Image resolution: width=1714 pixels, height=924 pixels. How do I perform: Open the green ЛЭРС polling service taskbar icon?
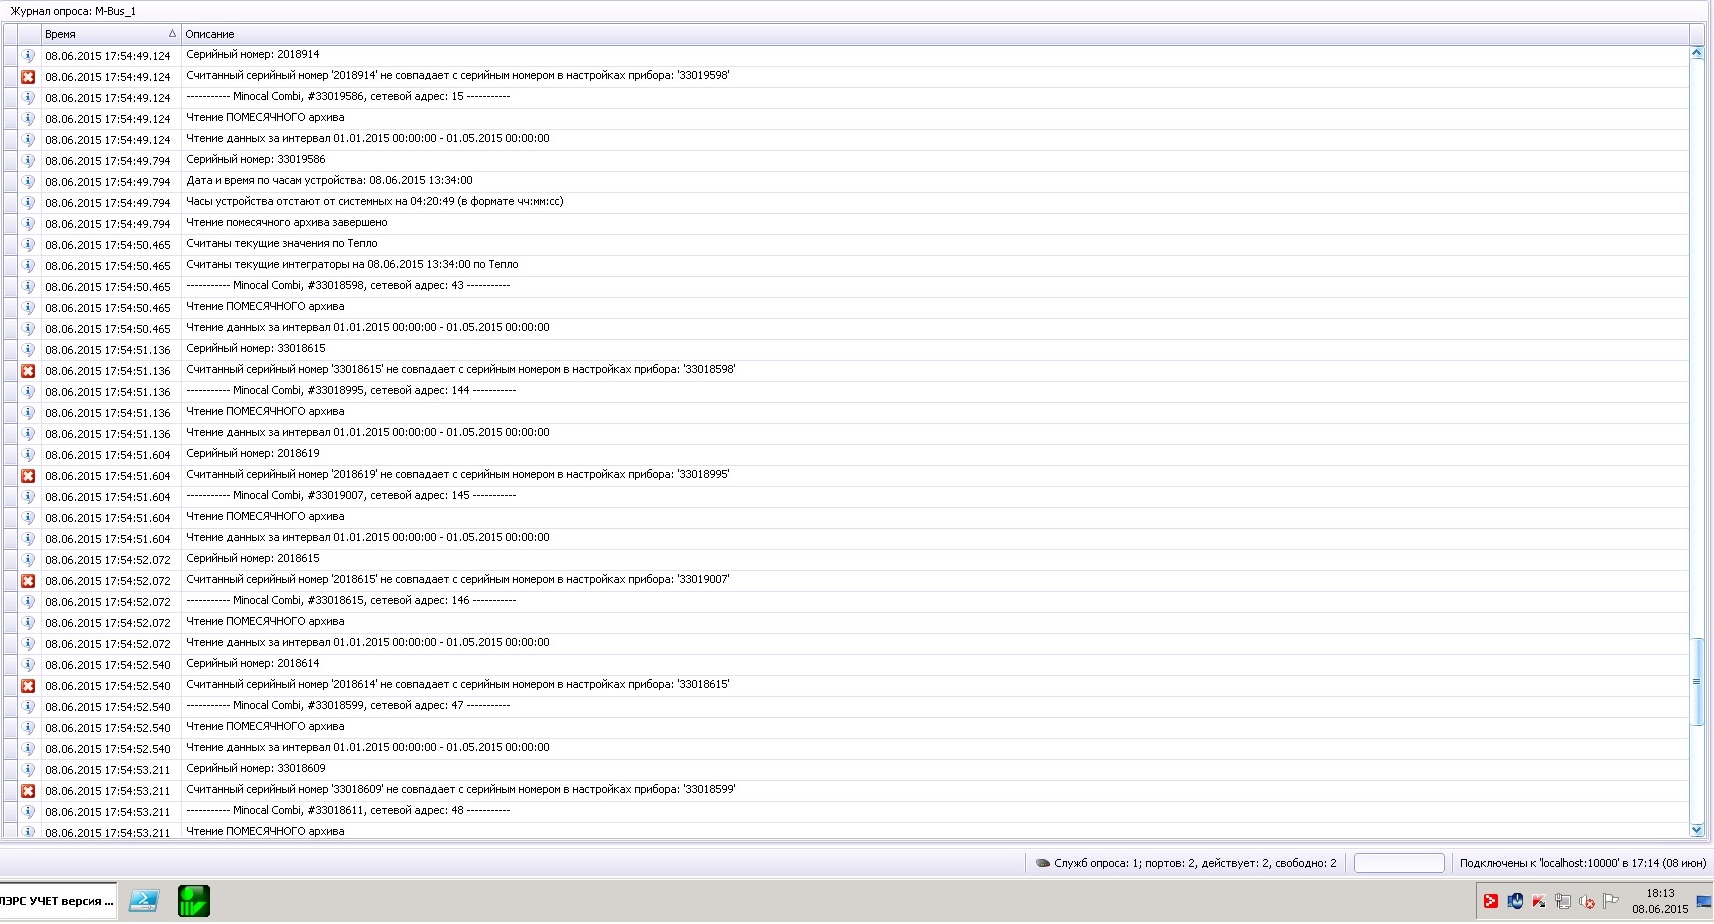(x=193, y=901)
